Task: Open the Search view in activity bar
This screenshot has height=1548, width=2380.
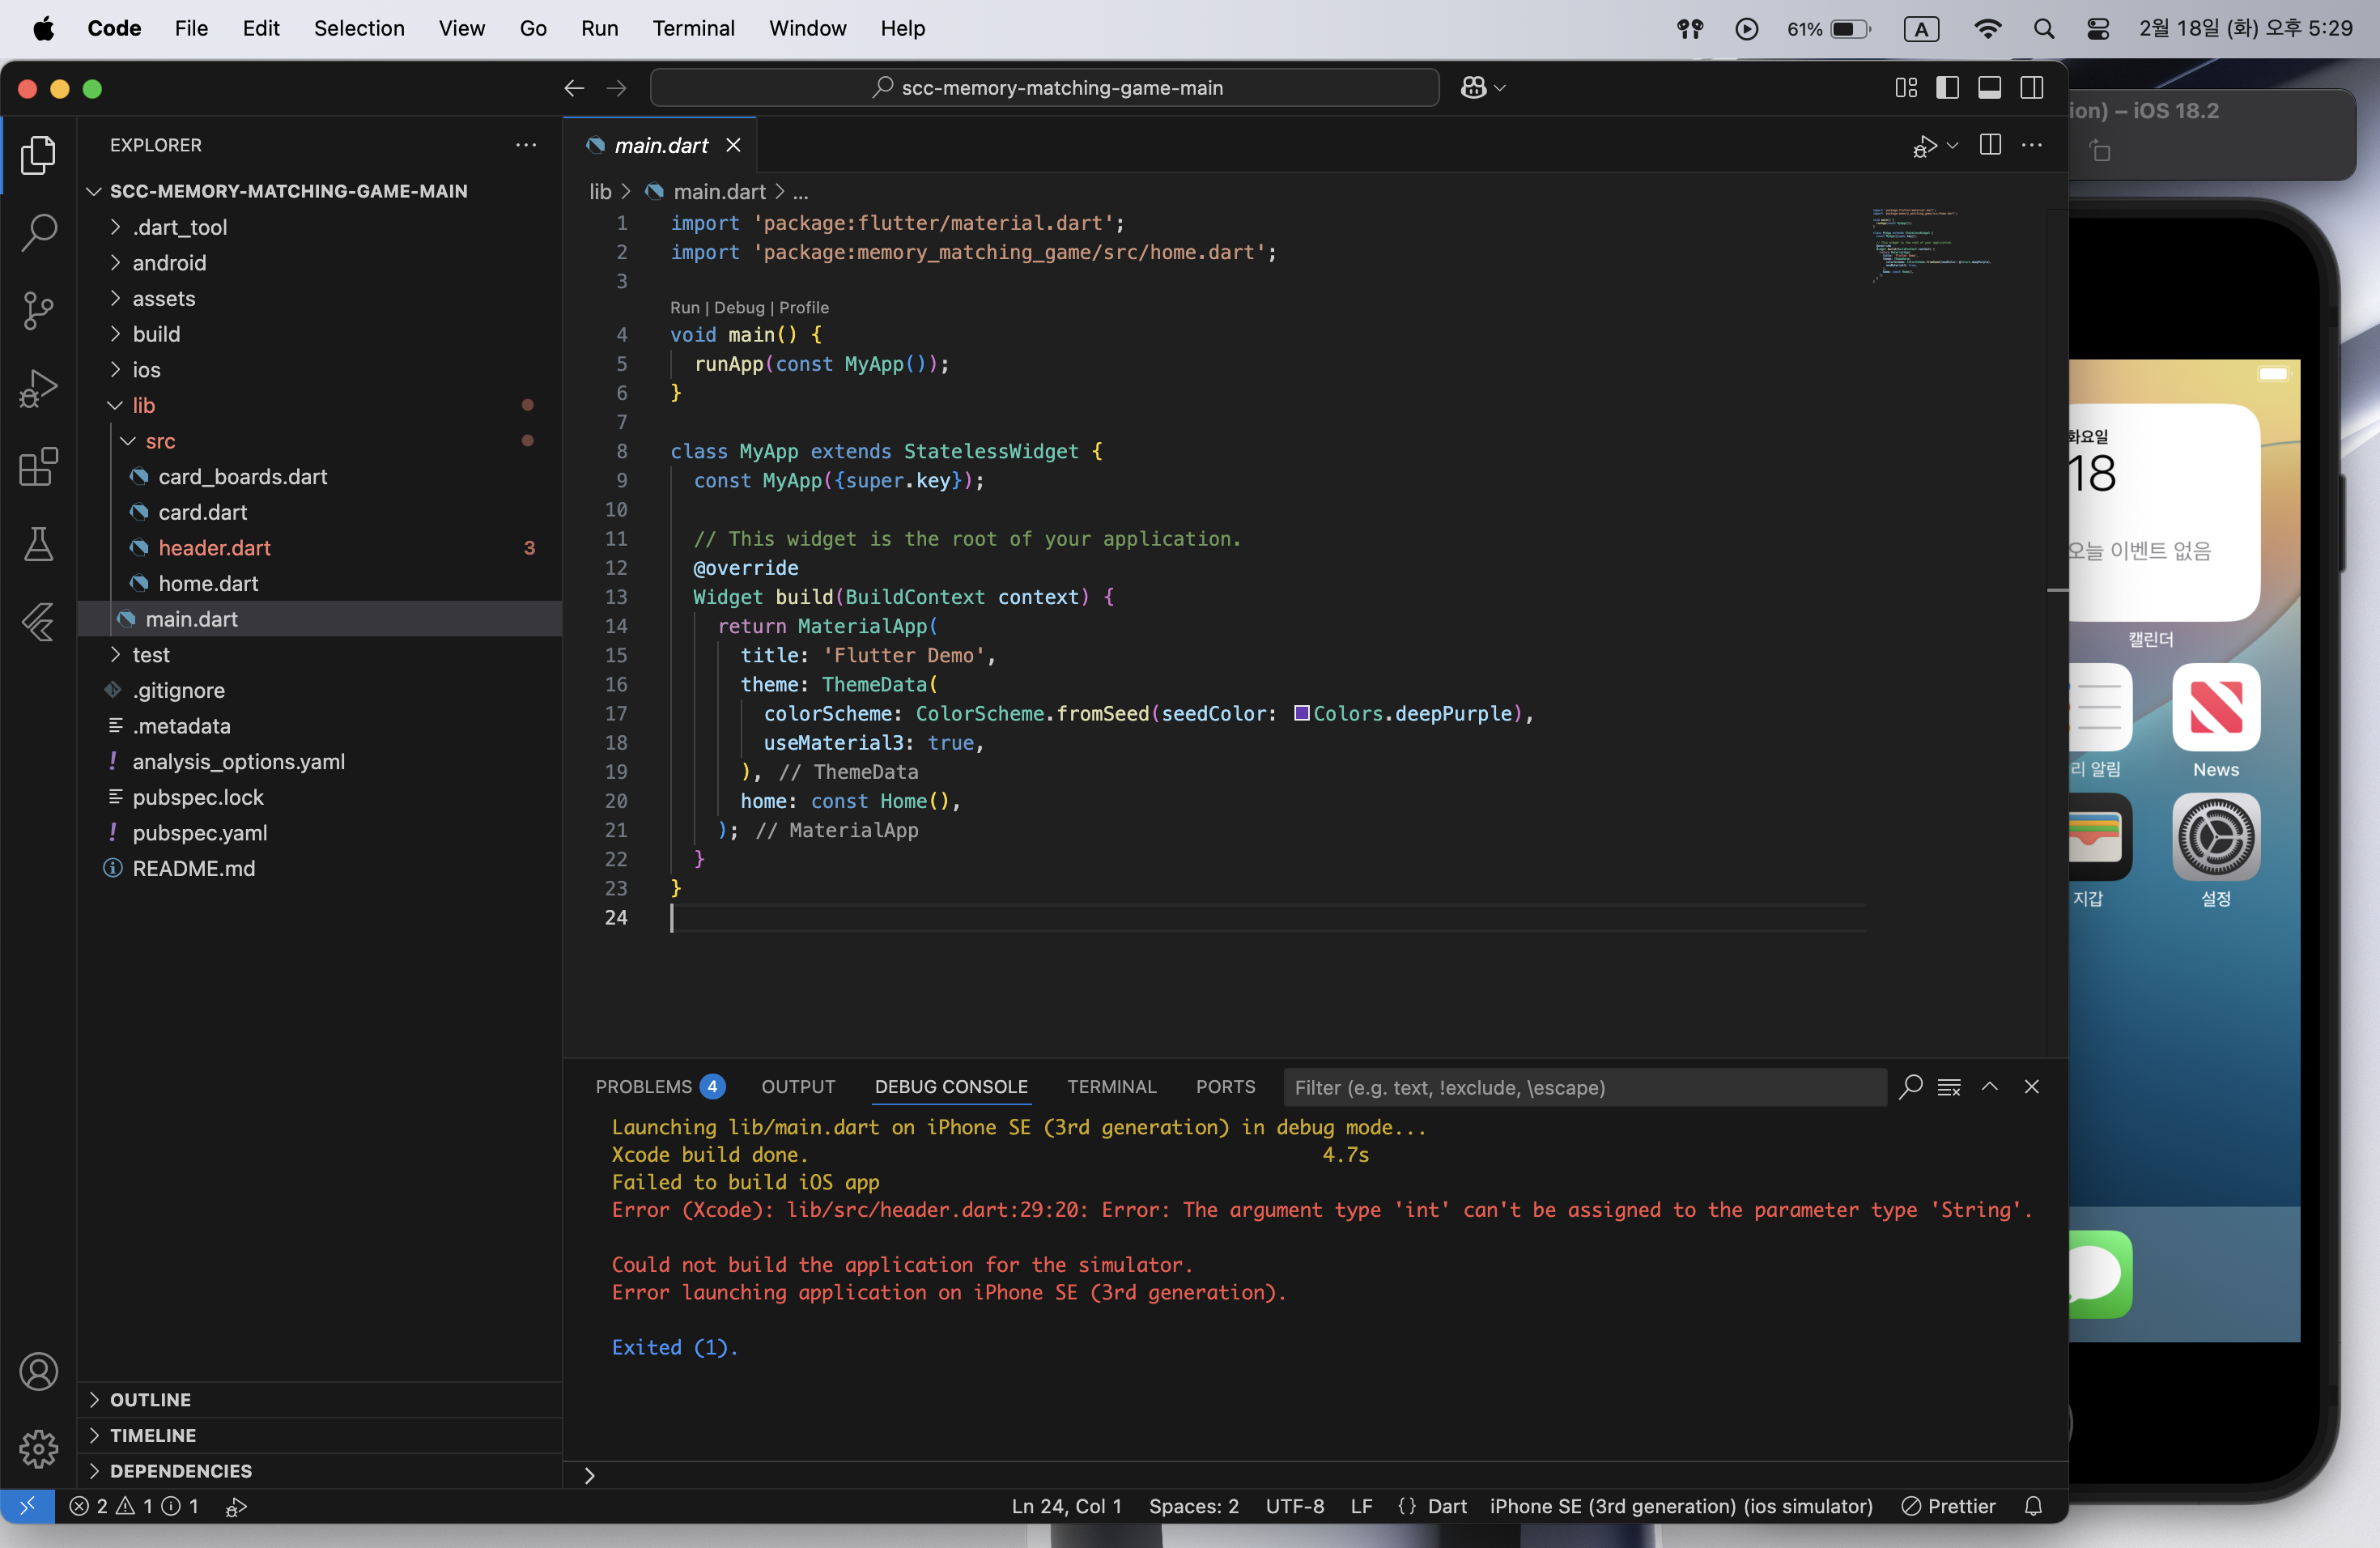Action: point(38,232)
